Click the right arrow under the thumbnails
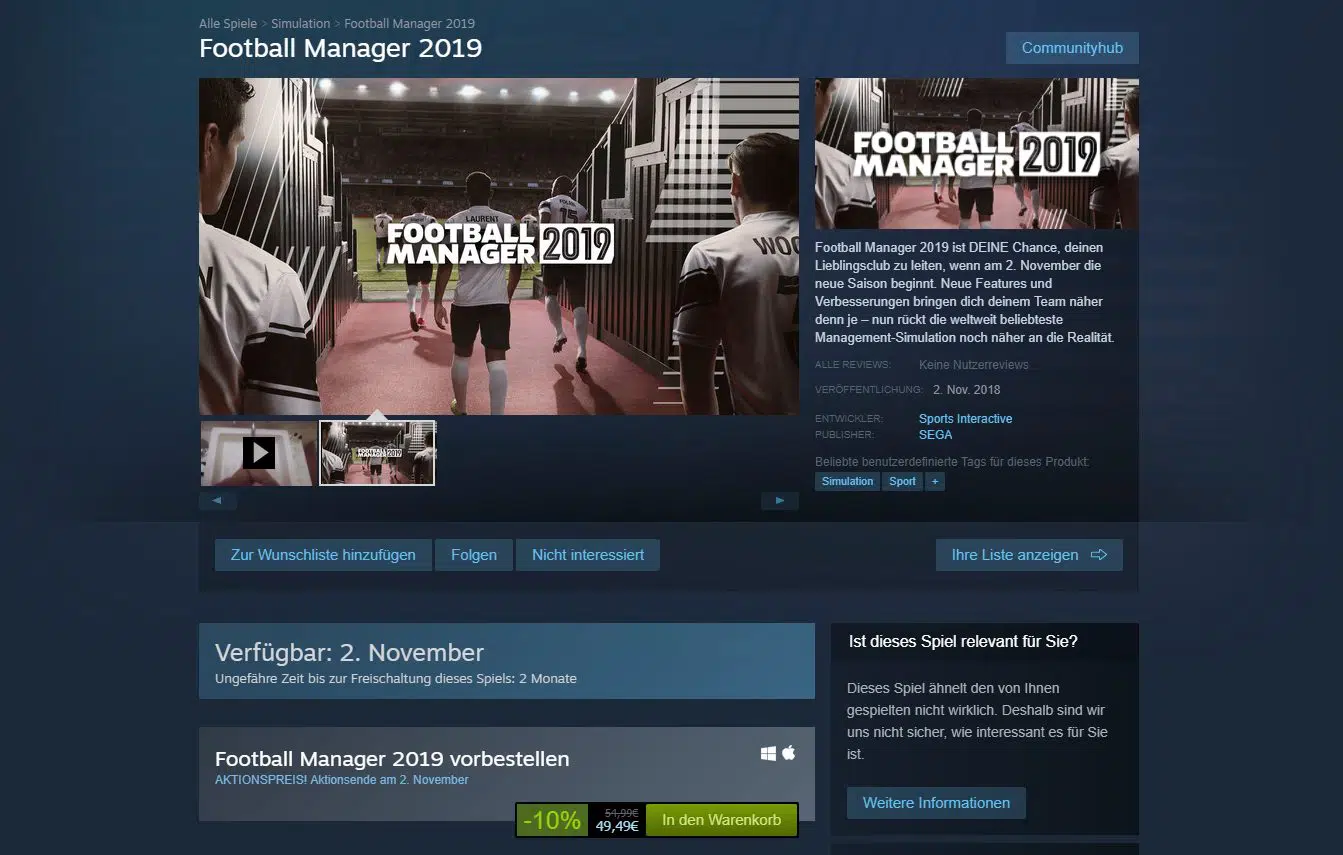The height and width of the screenshot is (855, 1343). (780, 500)
